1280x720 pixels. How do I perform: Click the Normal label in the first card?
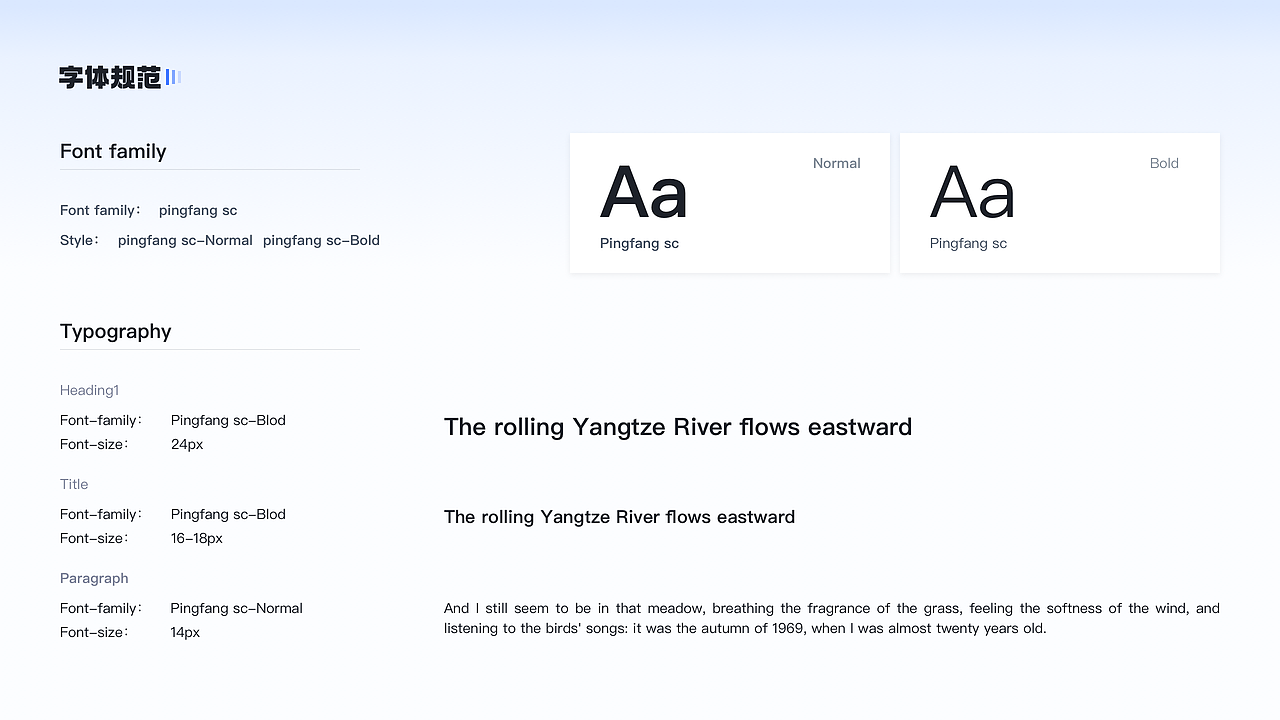[x=836, y=163]
